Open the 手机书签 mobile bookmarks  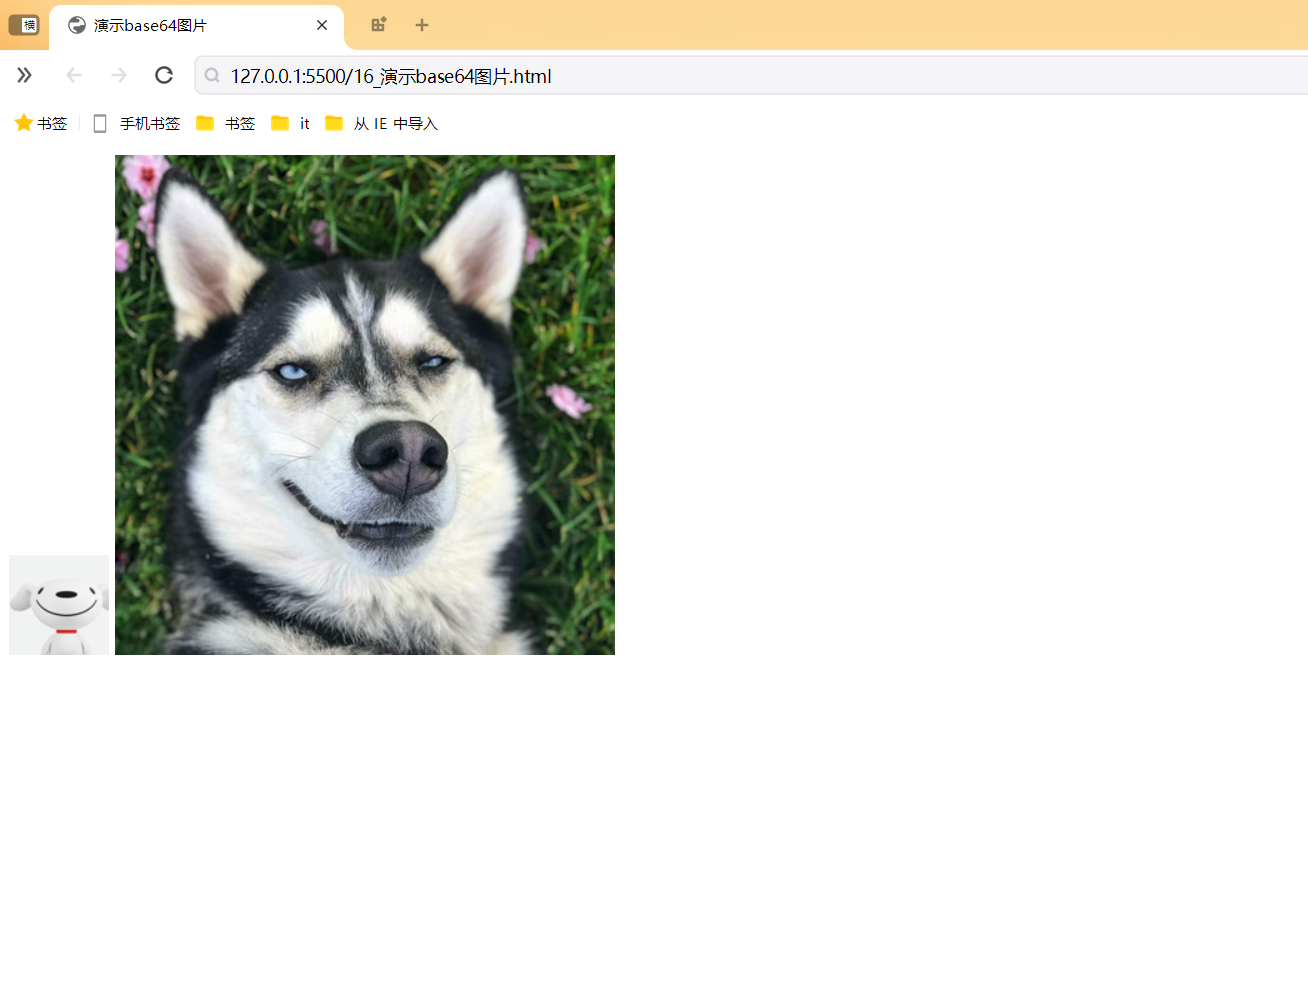tap(136, 123)
